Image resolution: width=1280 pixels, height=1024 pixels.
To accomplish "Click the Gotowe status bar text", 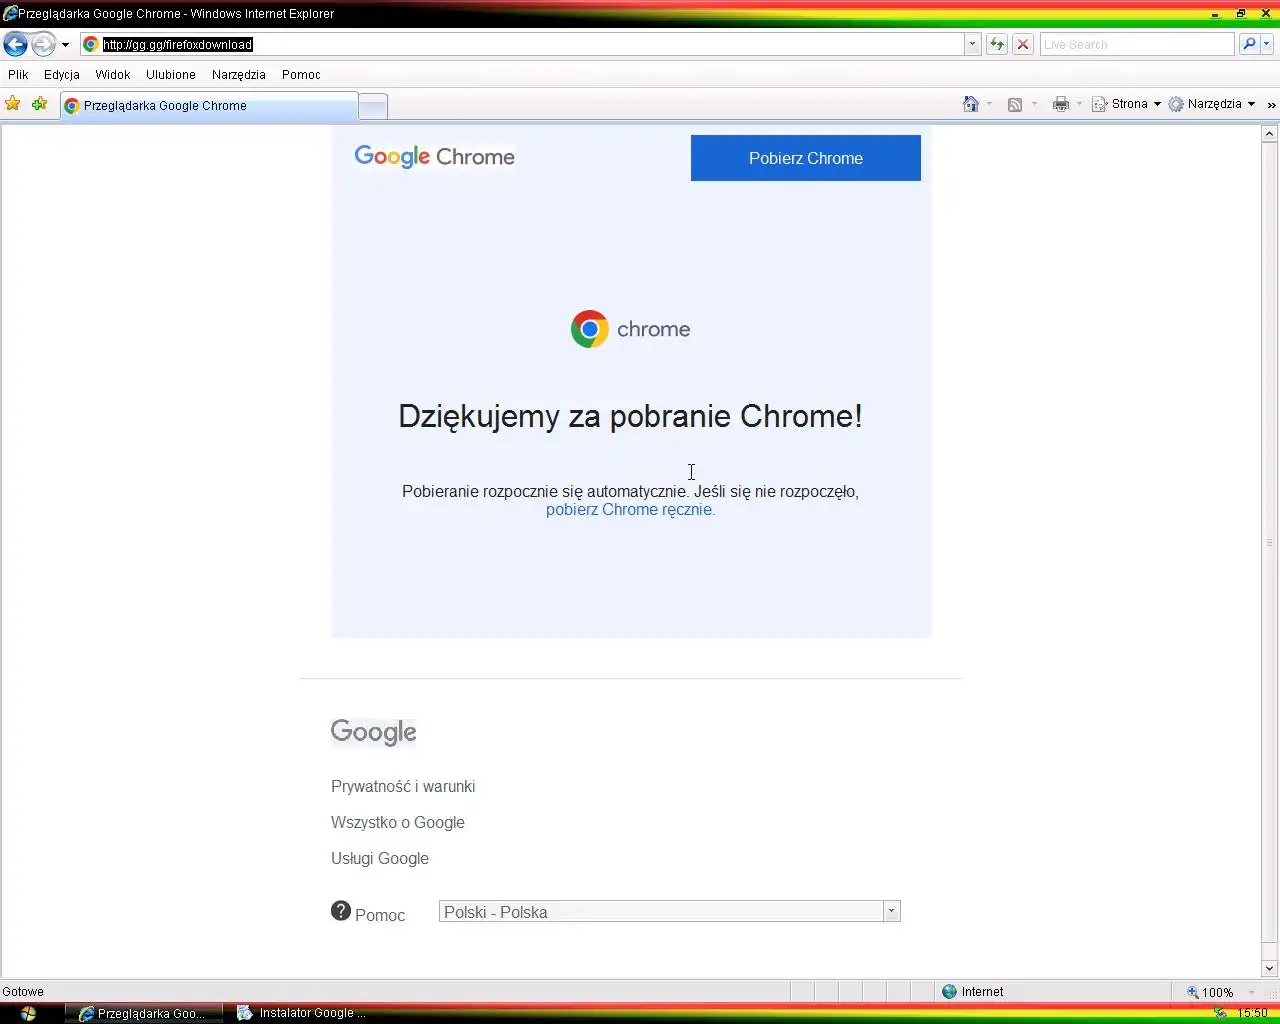I will click(x=23, y=992).
